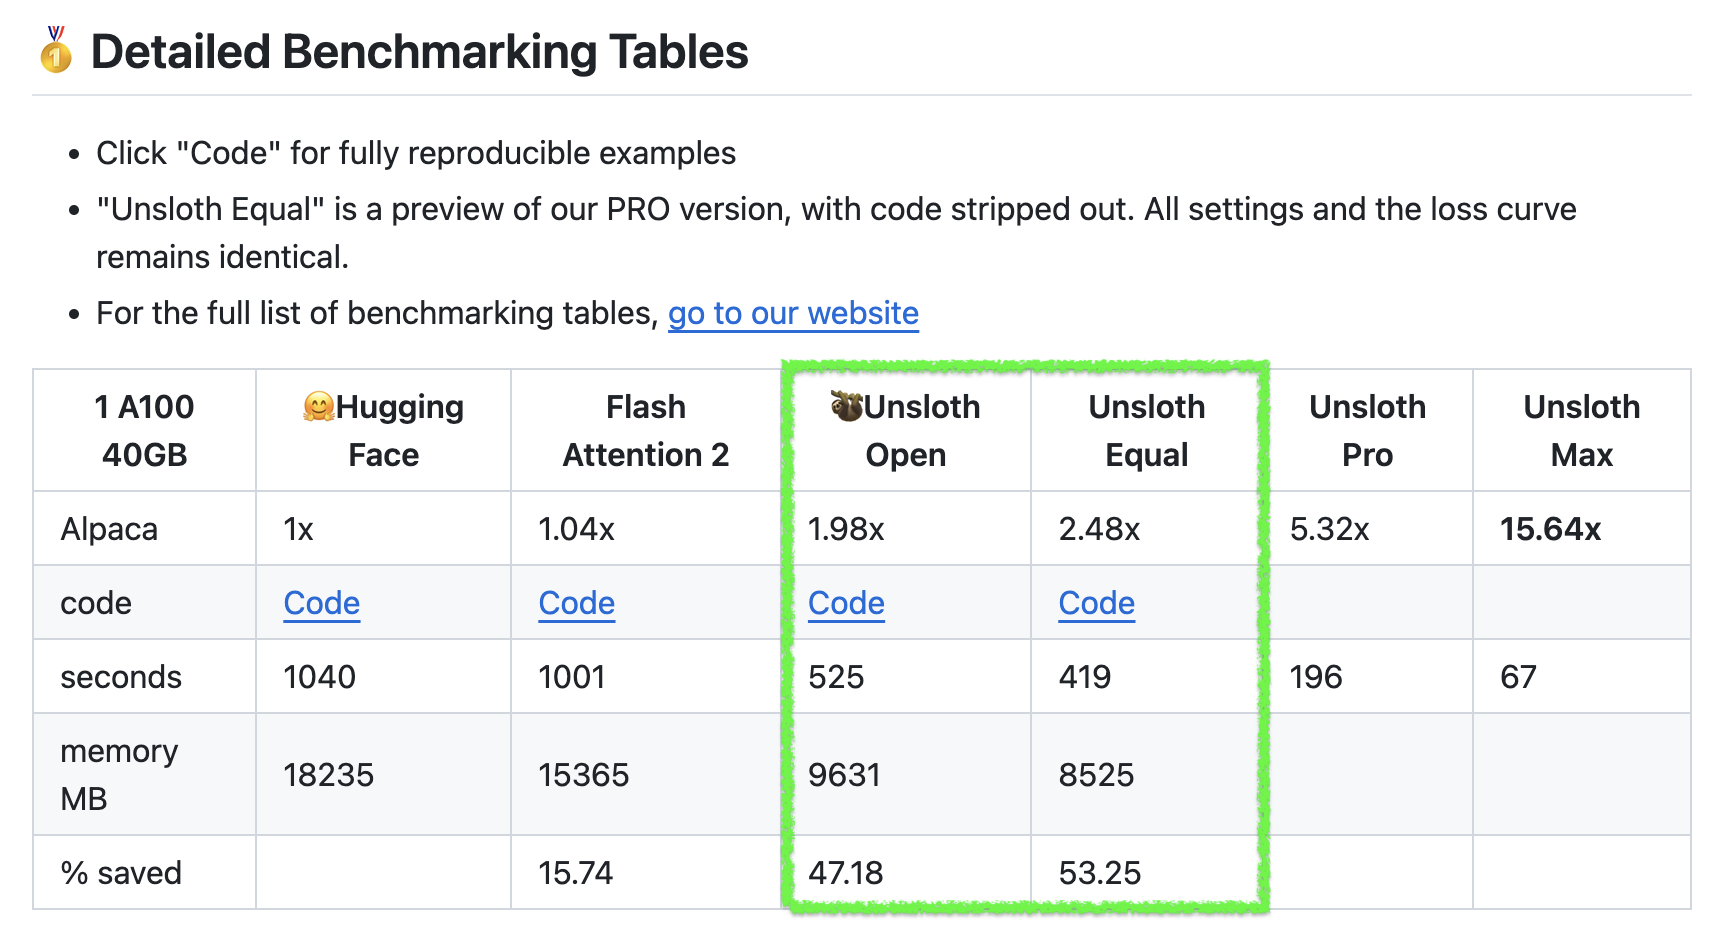This screenshot has width=1728, height=930.
Task: Select the '8525' memory value
Action: 1097,775
